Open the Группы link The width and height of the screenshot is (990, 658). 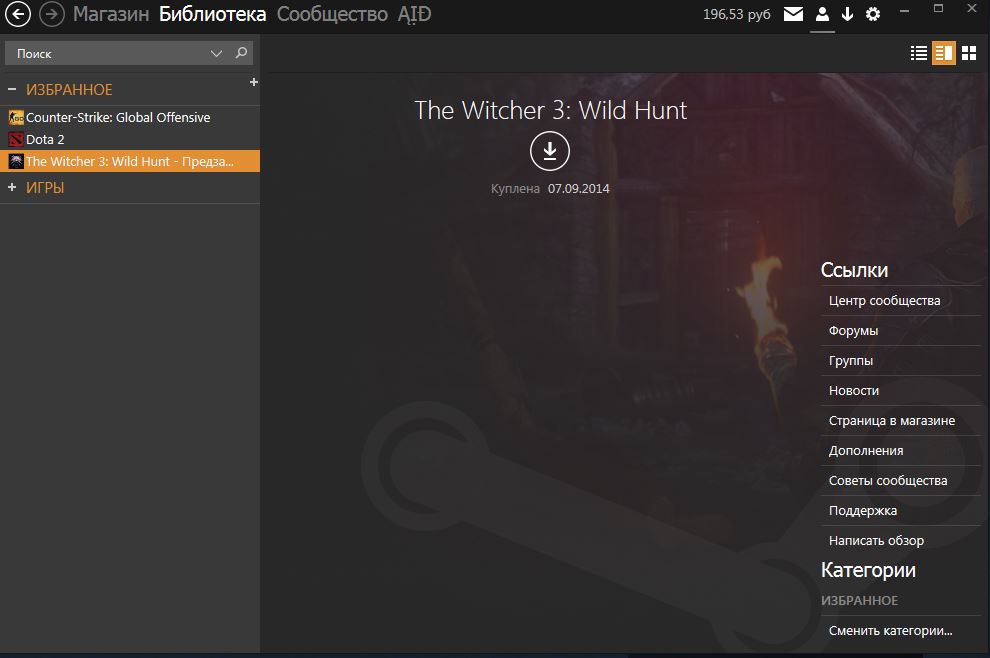[851, 361]
